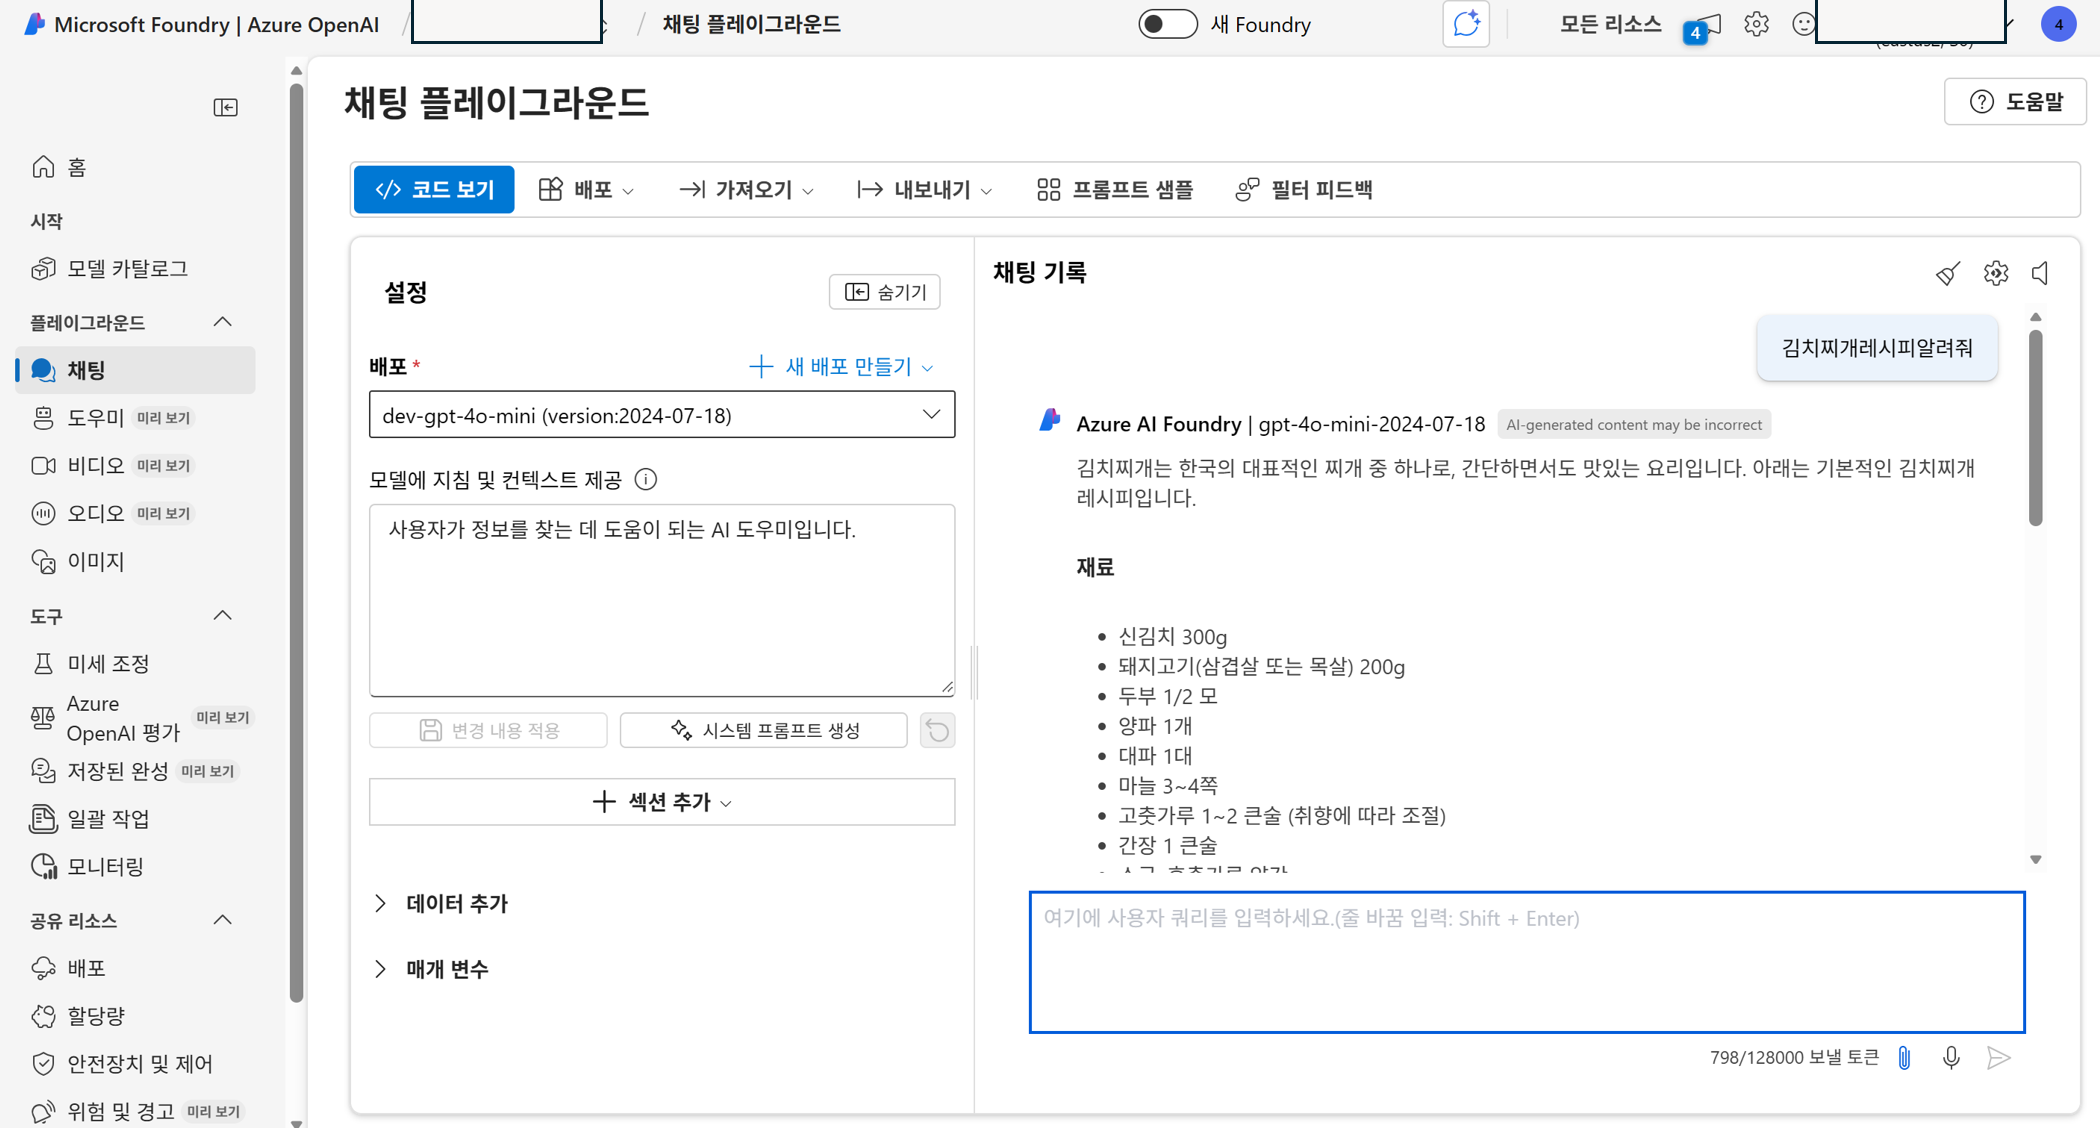Toggle the 새 Foundry switch
Viewport: 2100px width, 1138px height.
[1167, 24]
